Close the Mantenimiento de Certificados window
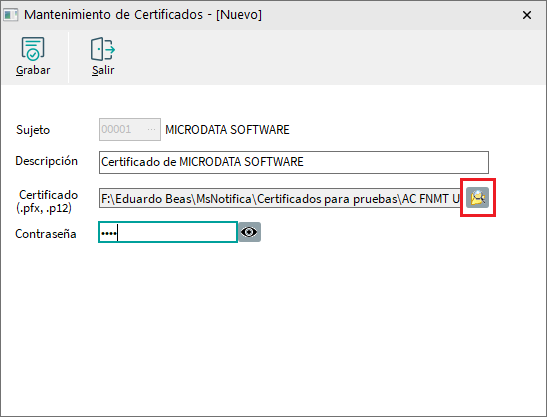 [527, 15]
